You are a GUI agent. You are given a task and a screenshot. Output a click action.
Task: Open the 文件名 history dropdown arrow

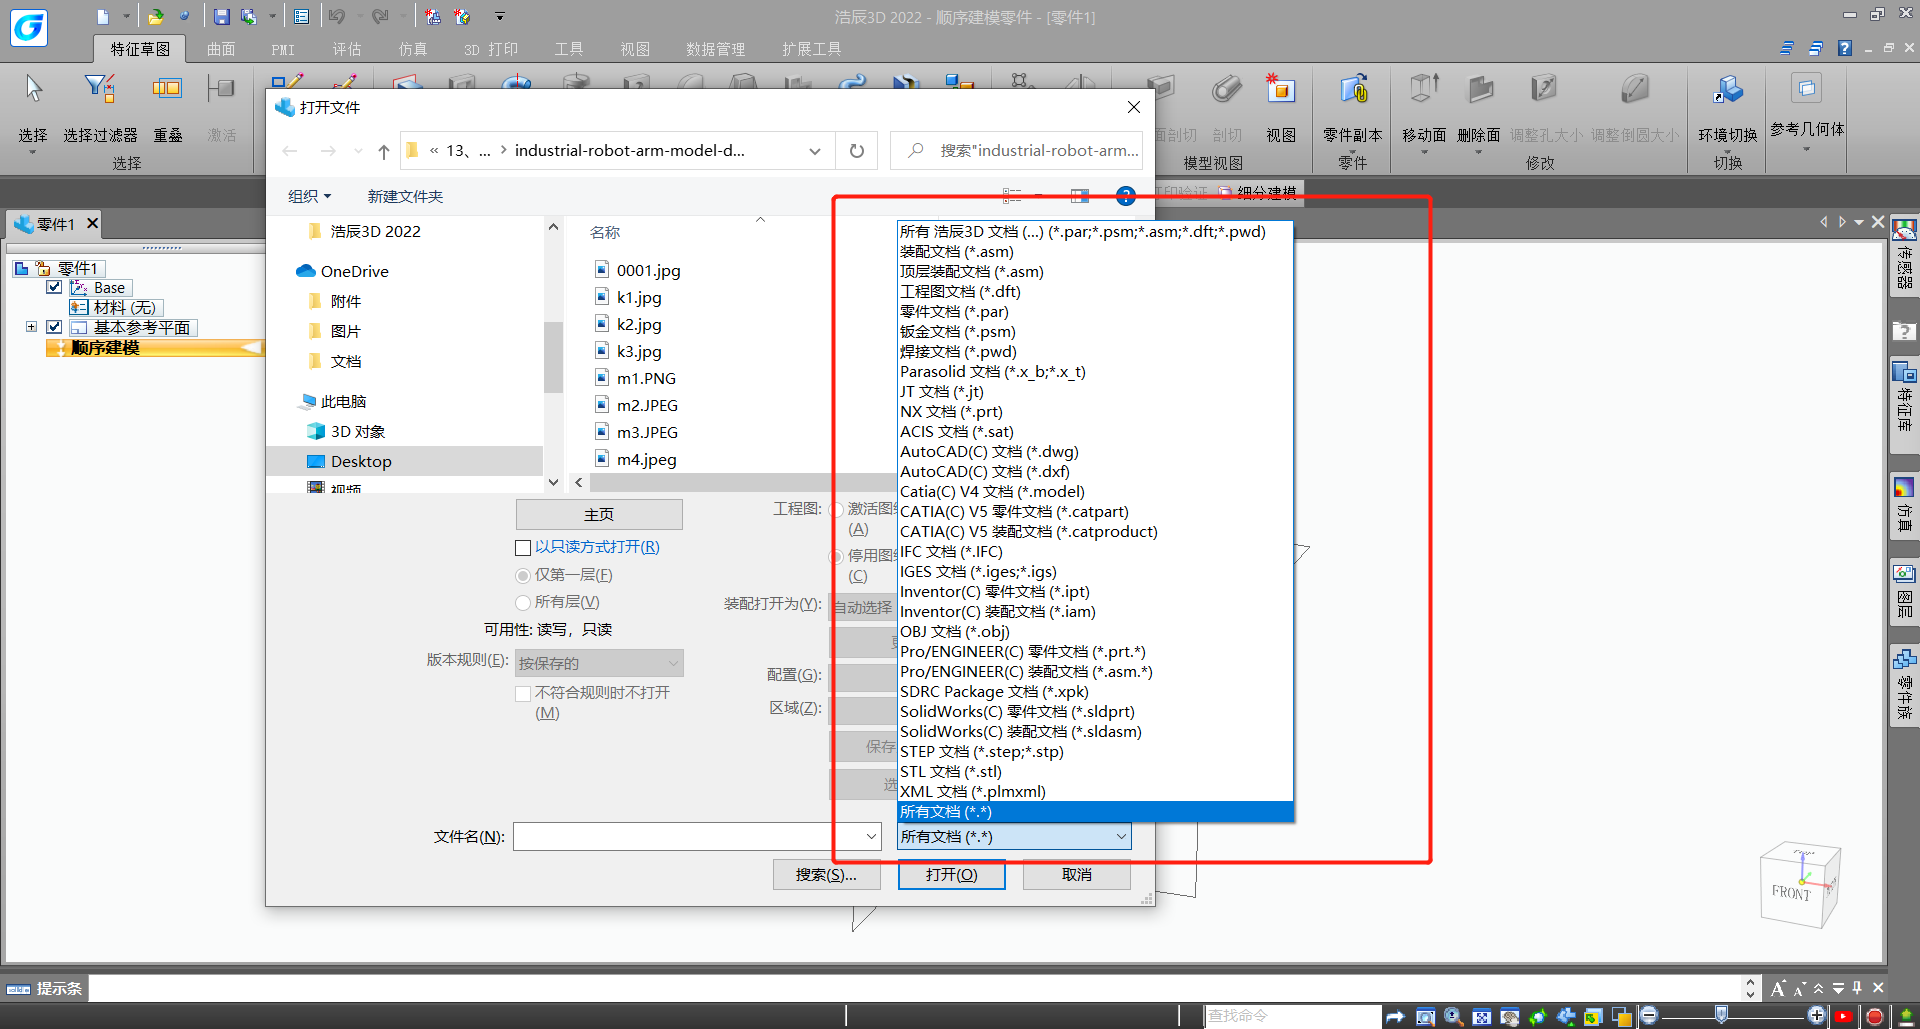[x=871, y=837]
